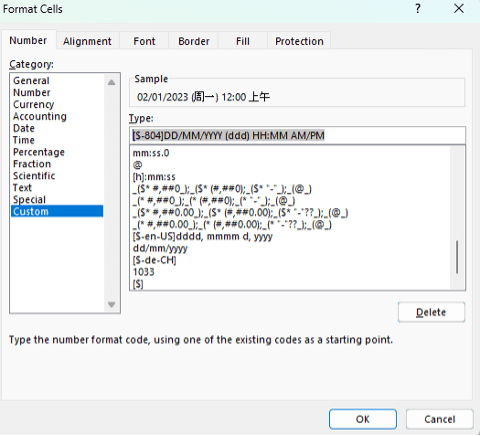Click the format list scrollbar thumb
The width and height of the screenshot is (480, 436).
[457, 257]
